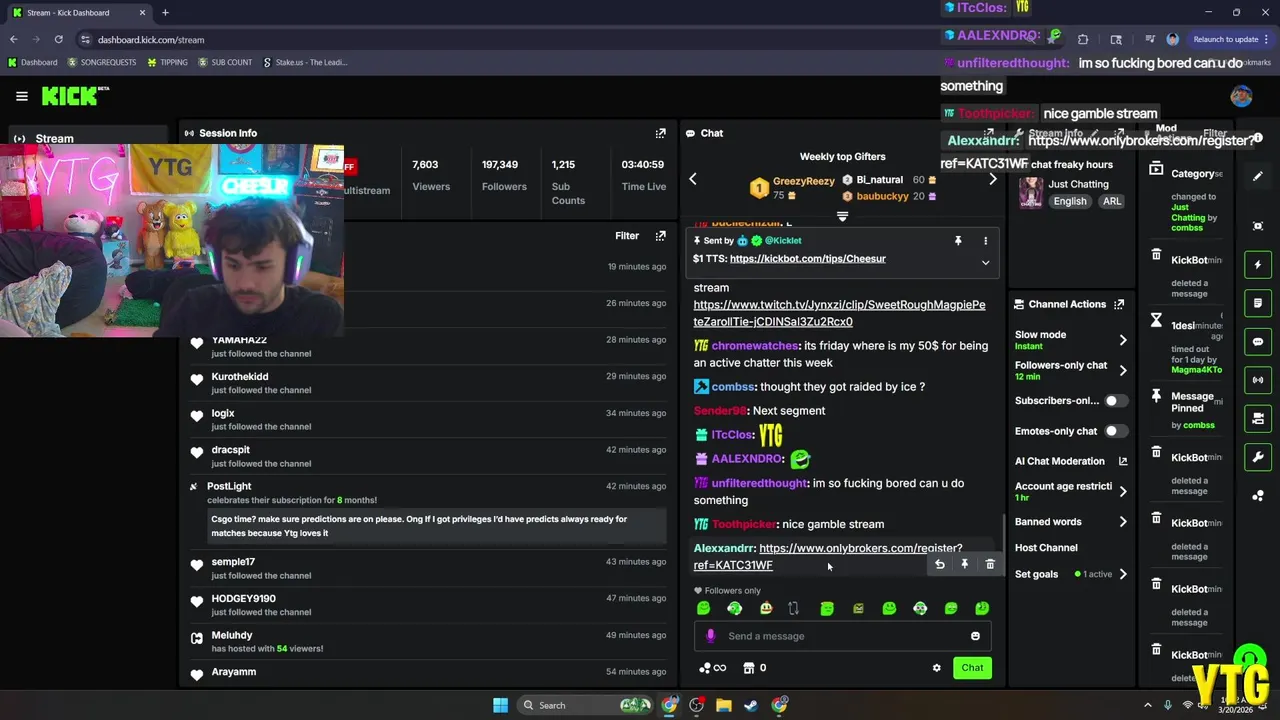Pop out the Channel Actions panel
The image size is (1280, 720).
tap(1119, 304)
